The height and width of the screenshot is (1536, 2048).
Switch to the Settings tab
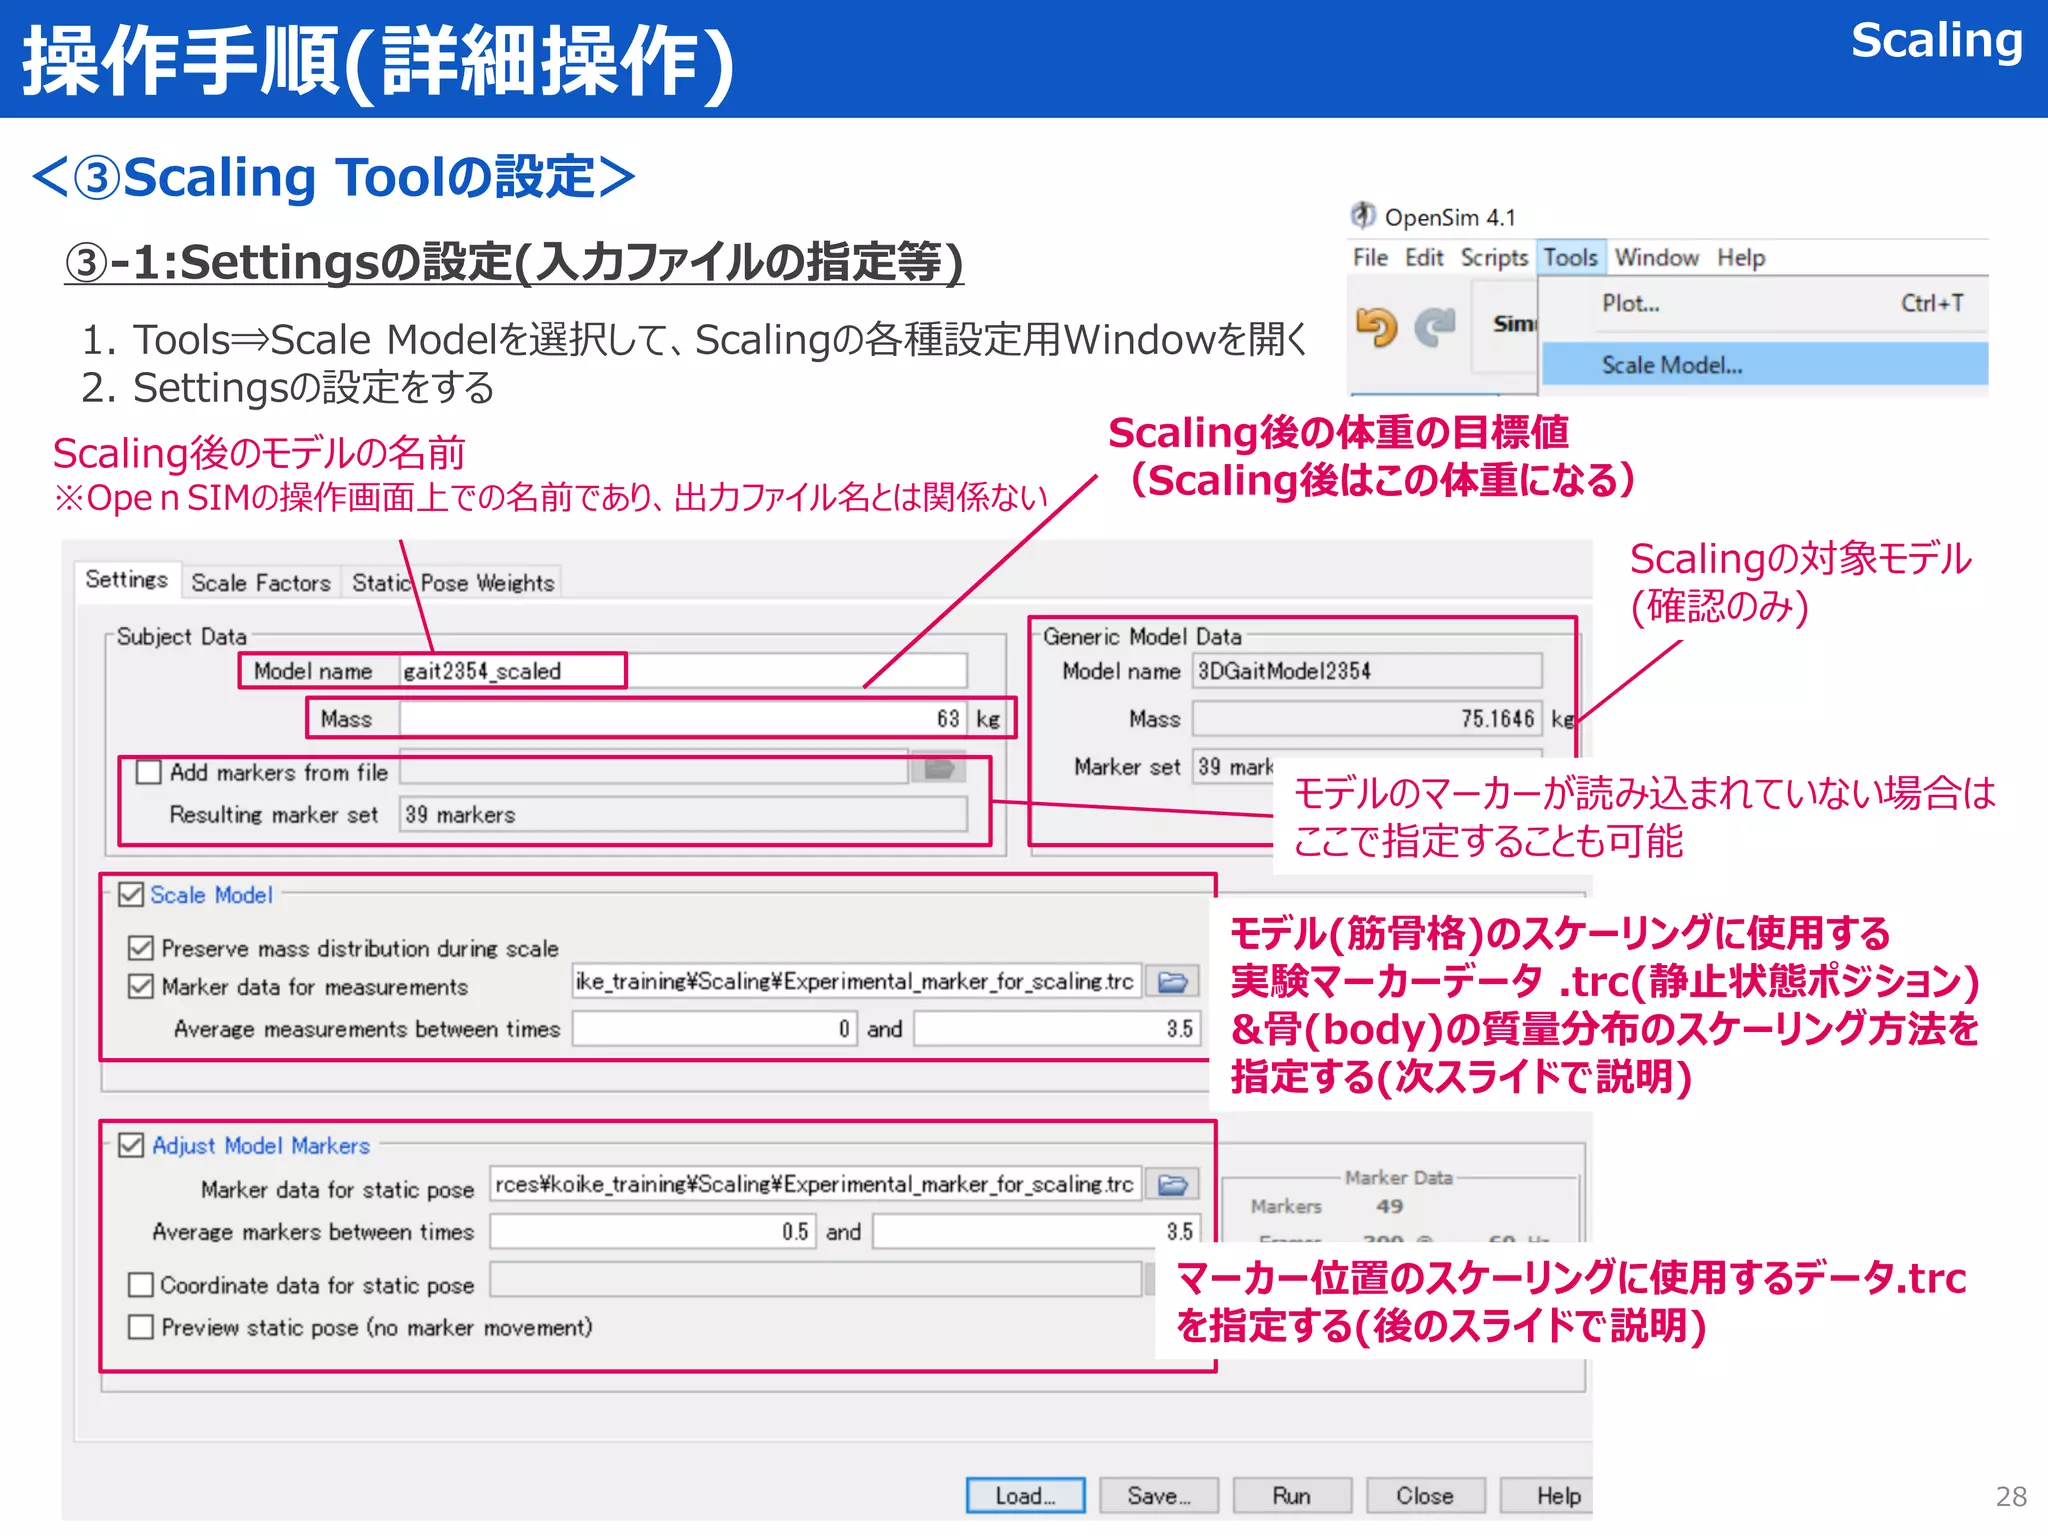pos(127,580)
